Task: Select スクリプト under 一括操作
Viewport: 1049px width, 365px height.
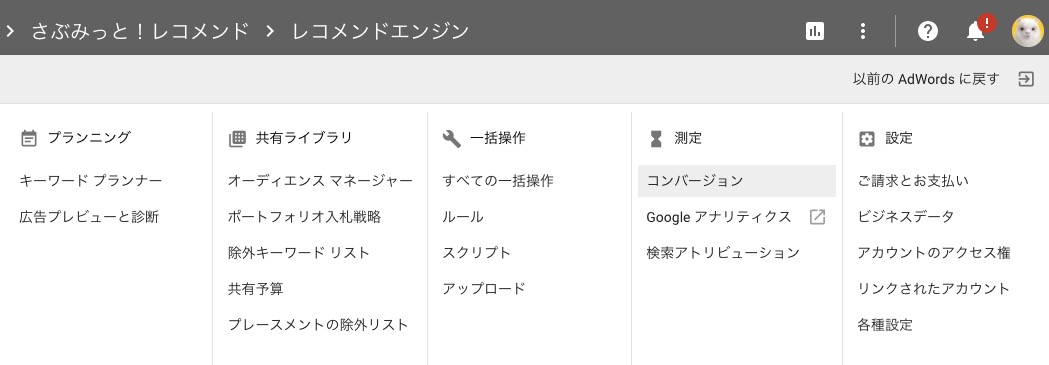Action: pos(476,253)
